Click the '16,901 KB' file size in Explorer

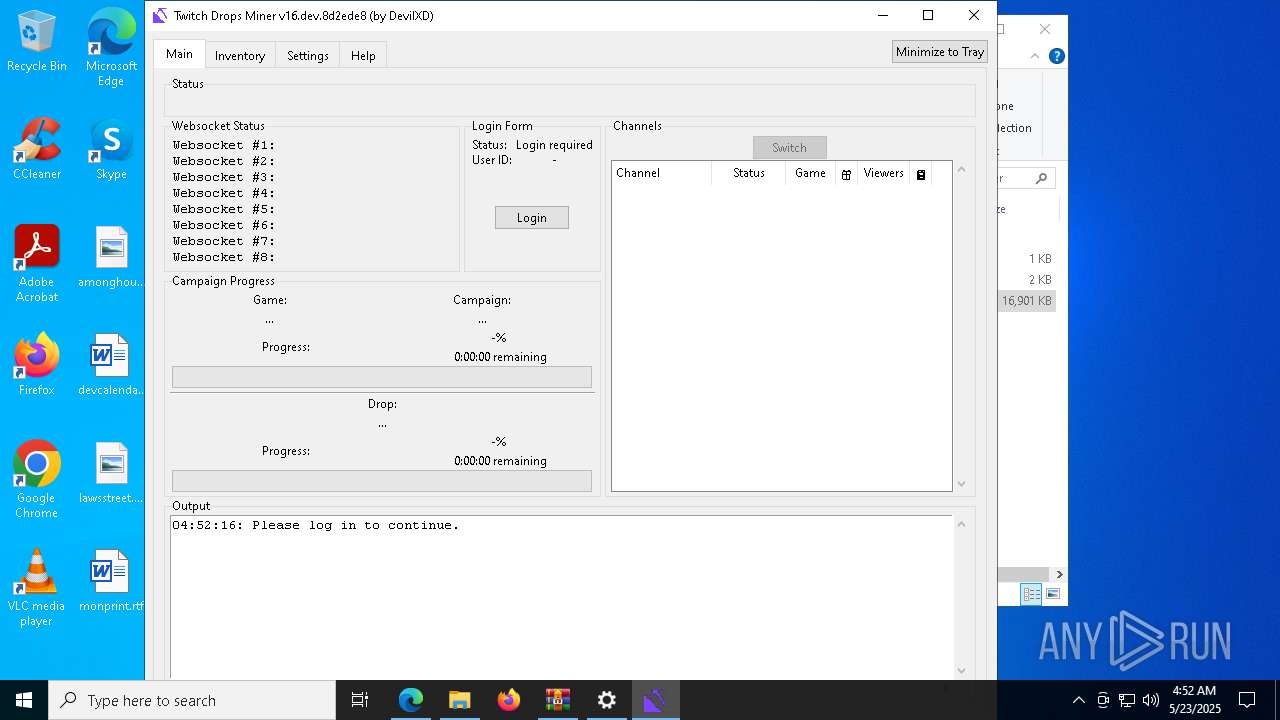1027,300
